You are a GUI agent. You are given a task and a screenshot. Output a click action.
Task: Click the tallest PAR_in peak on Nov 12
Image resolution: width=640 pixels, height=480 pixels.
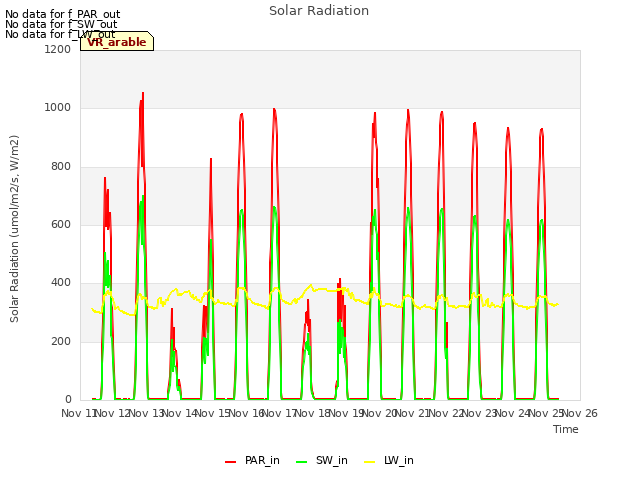143,93
